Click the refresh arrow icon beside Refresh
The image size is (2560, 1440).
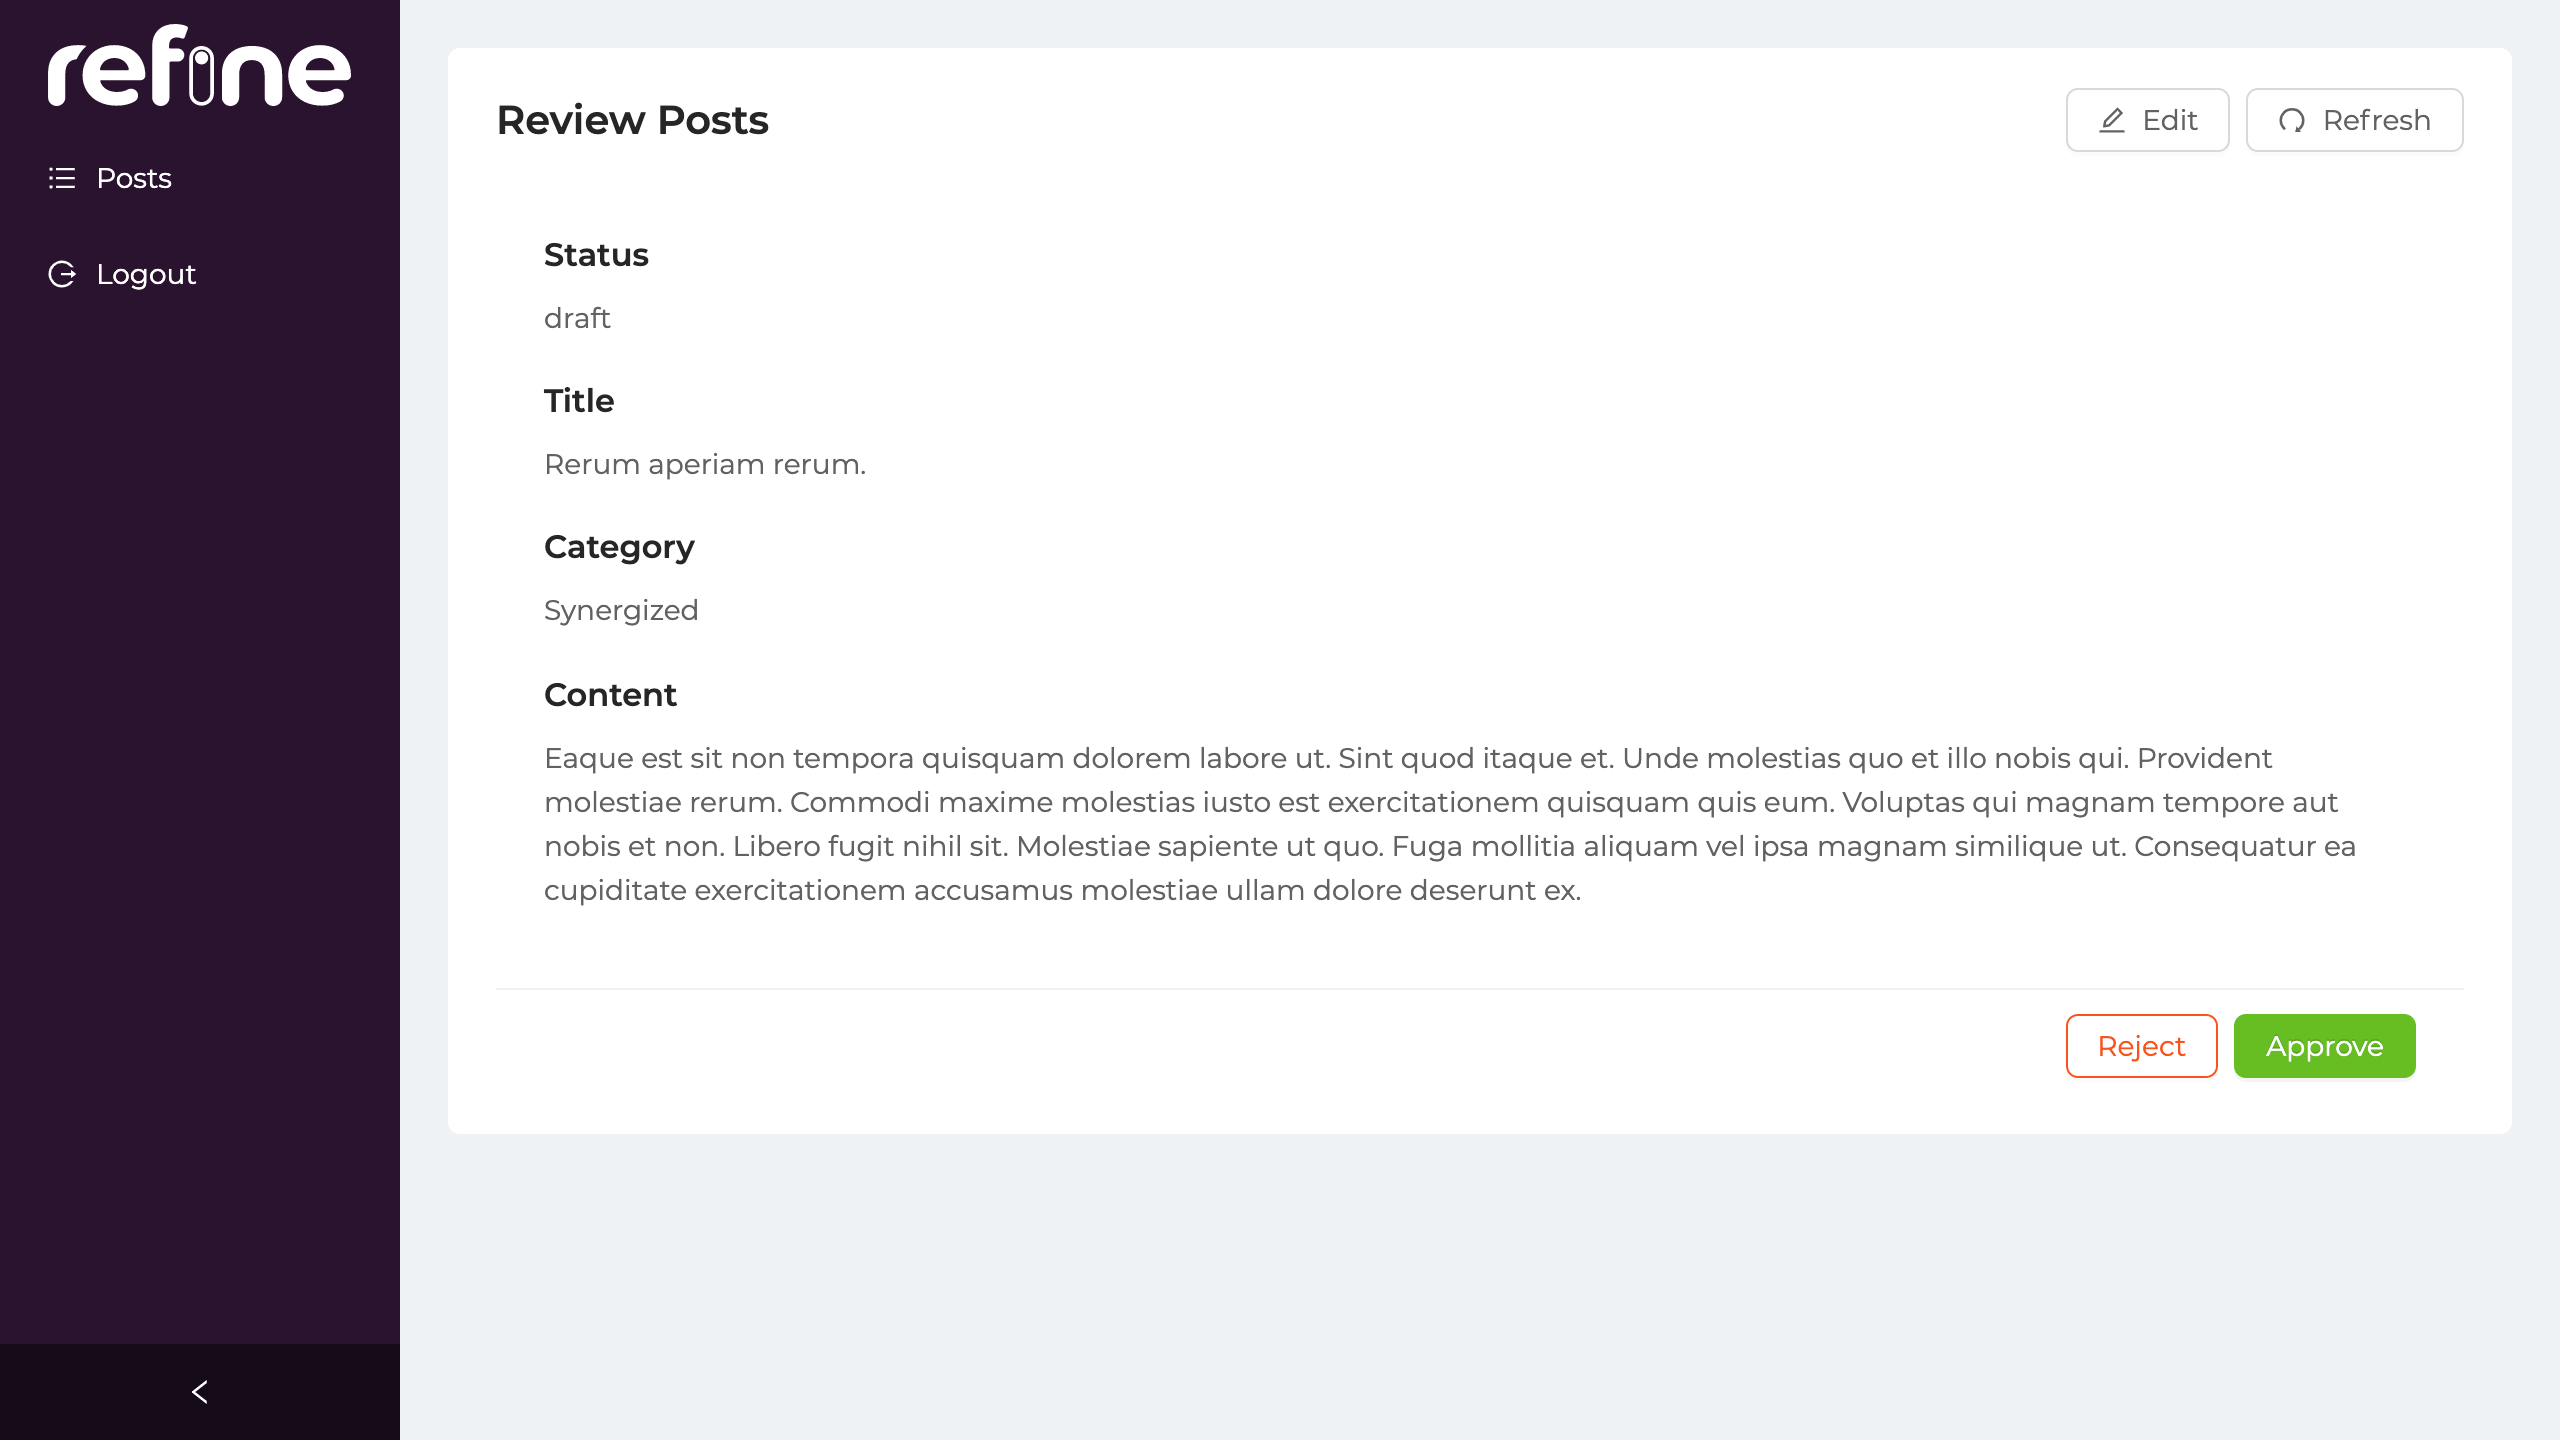[x=2294, y=119]
